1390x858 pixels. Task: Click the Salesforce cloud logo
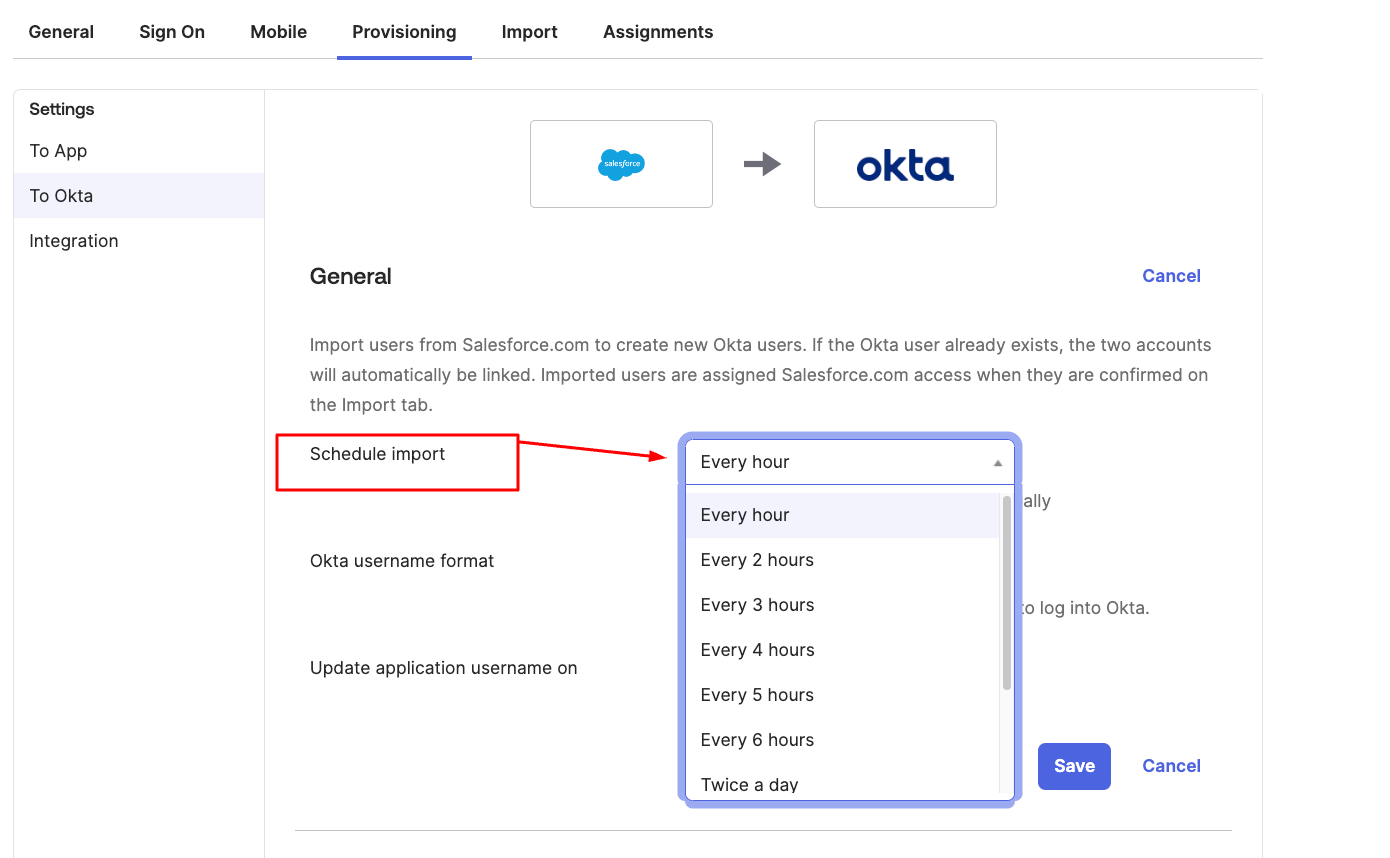pyautogui.click(x=621, y=164)
